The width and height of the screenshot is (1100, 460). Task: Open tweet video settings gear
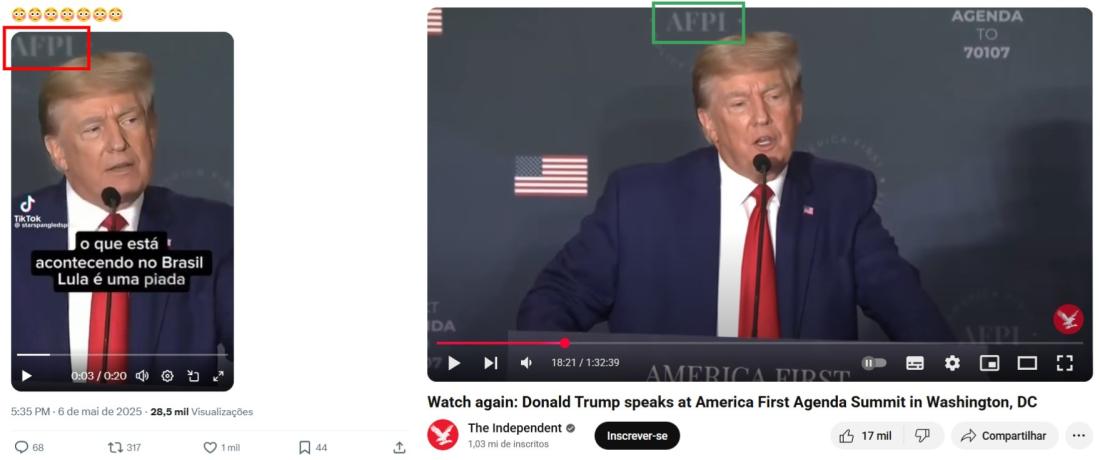pos(167,376)
